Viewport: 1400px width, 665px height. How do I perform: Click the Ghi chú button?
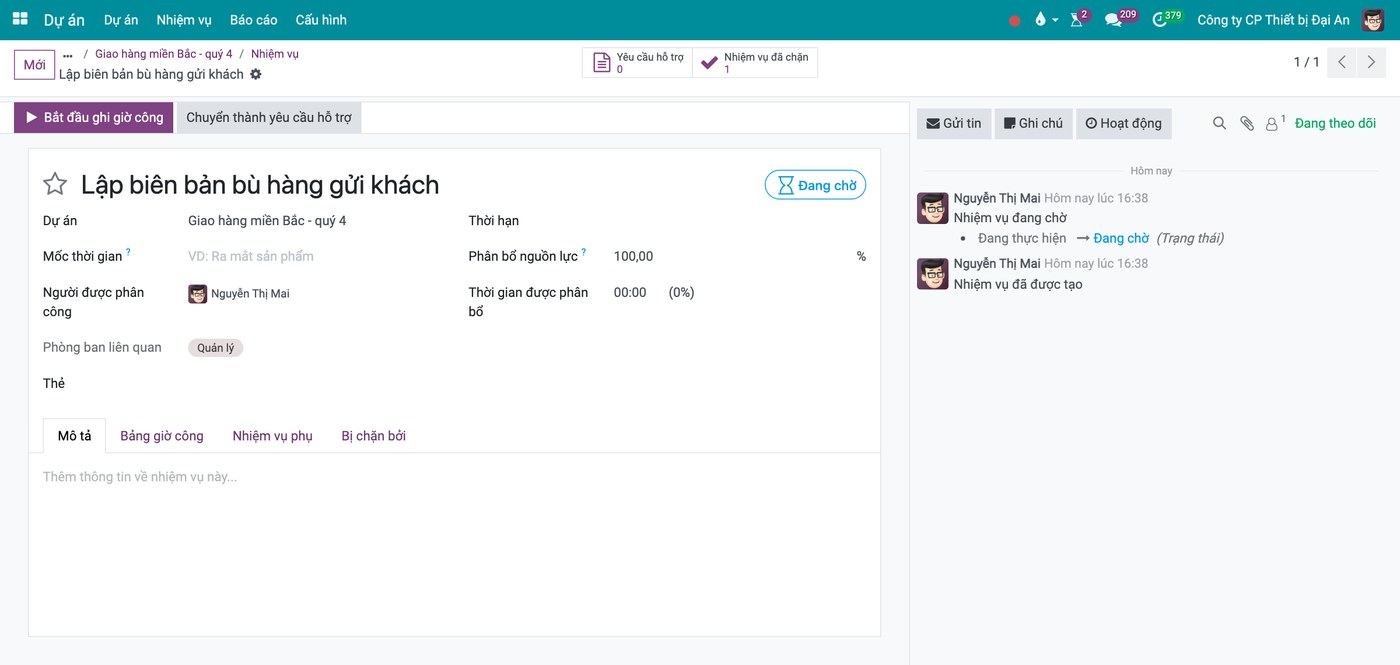click(1033, 123)
